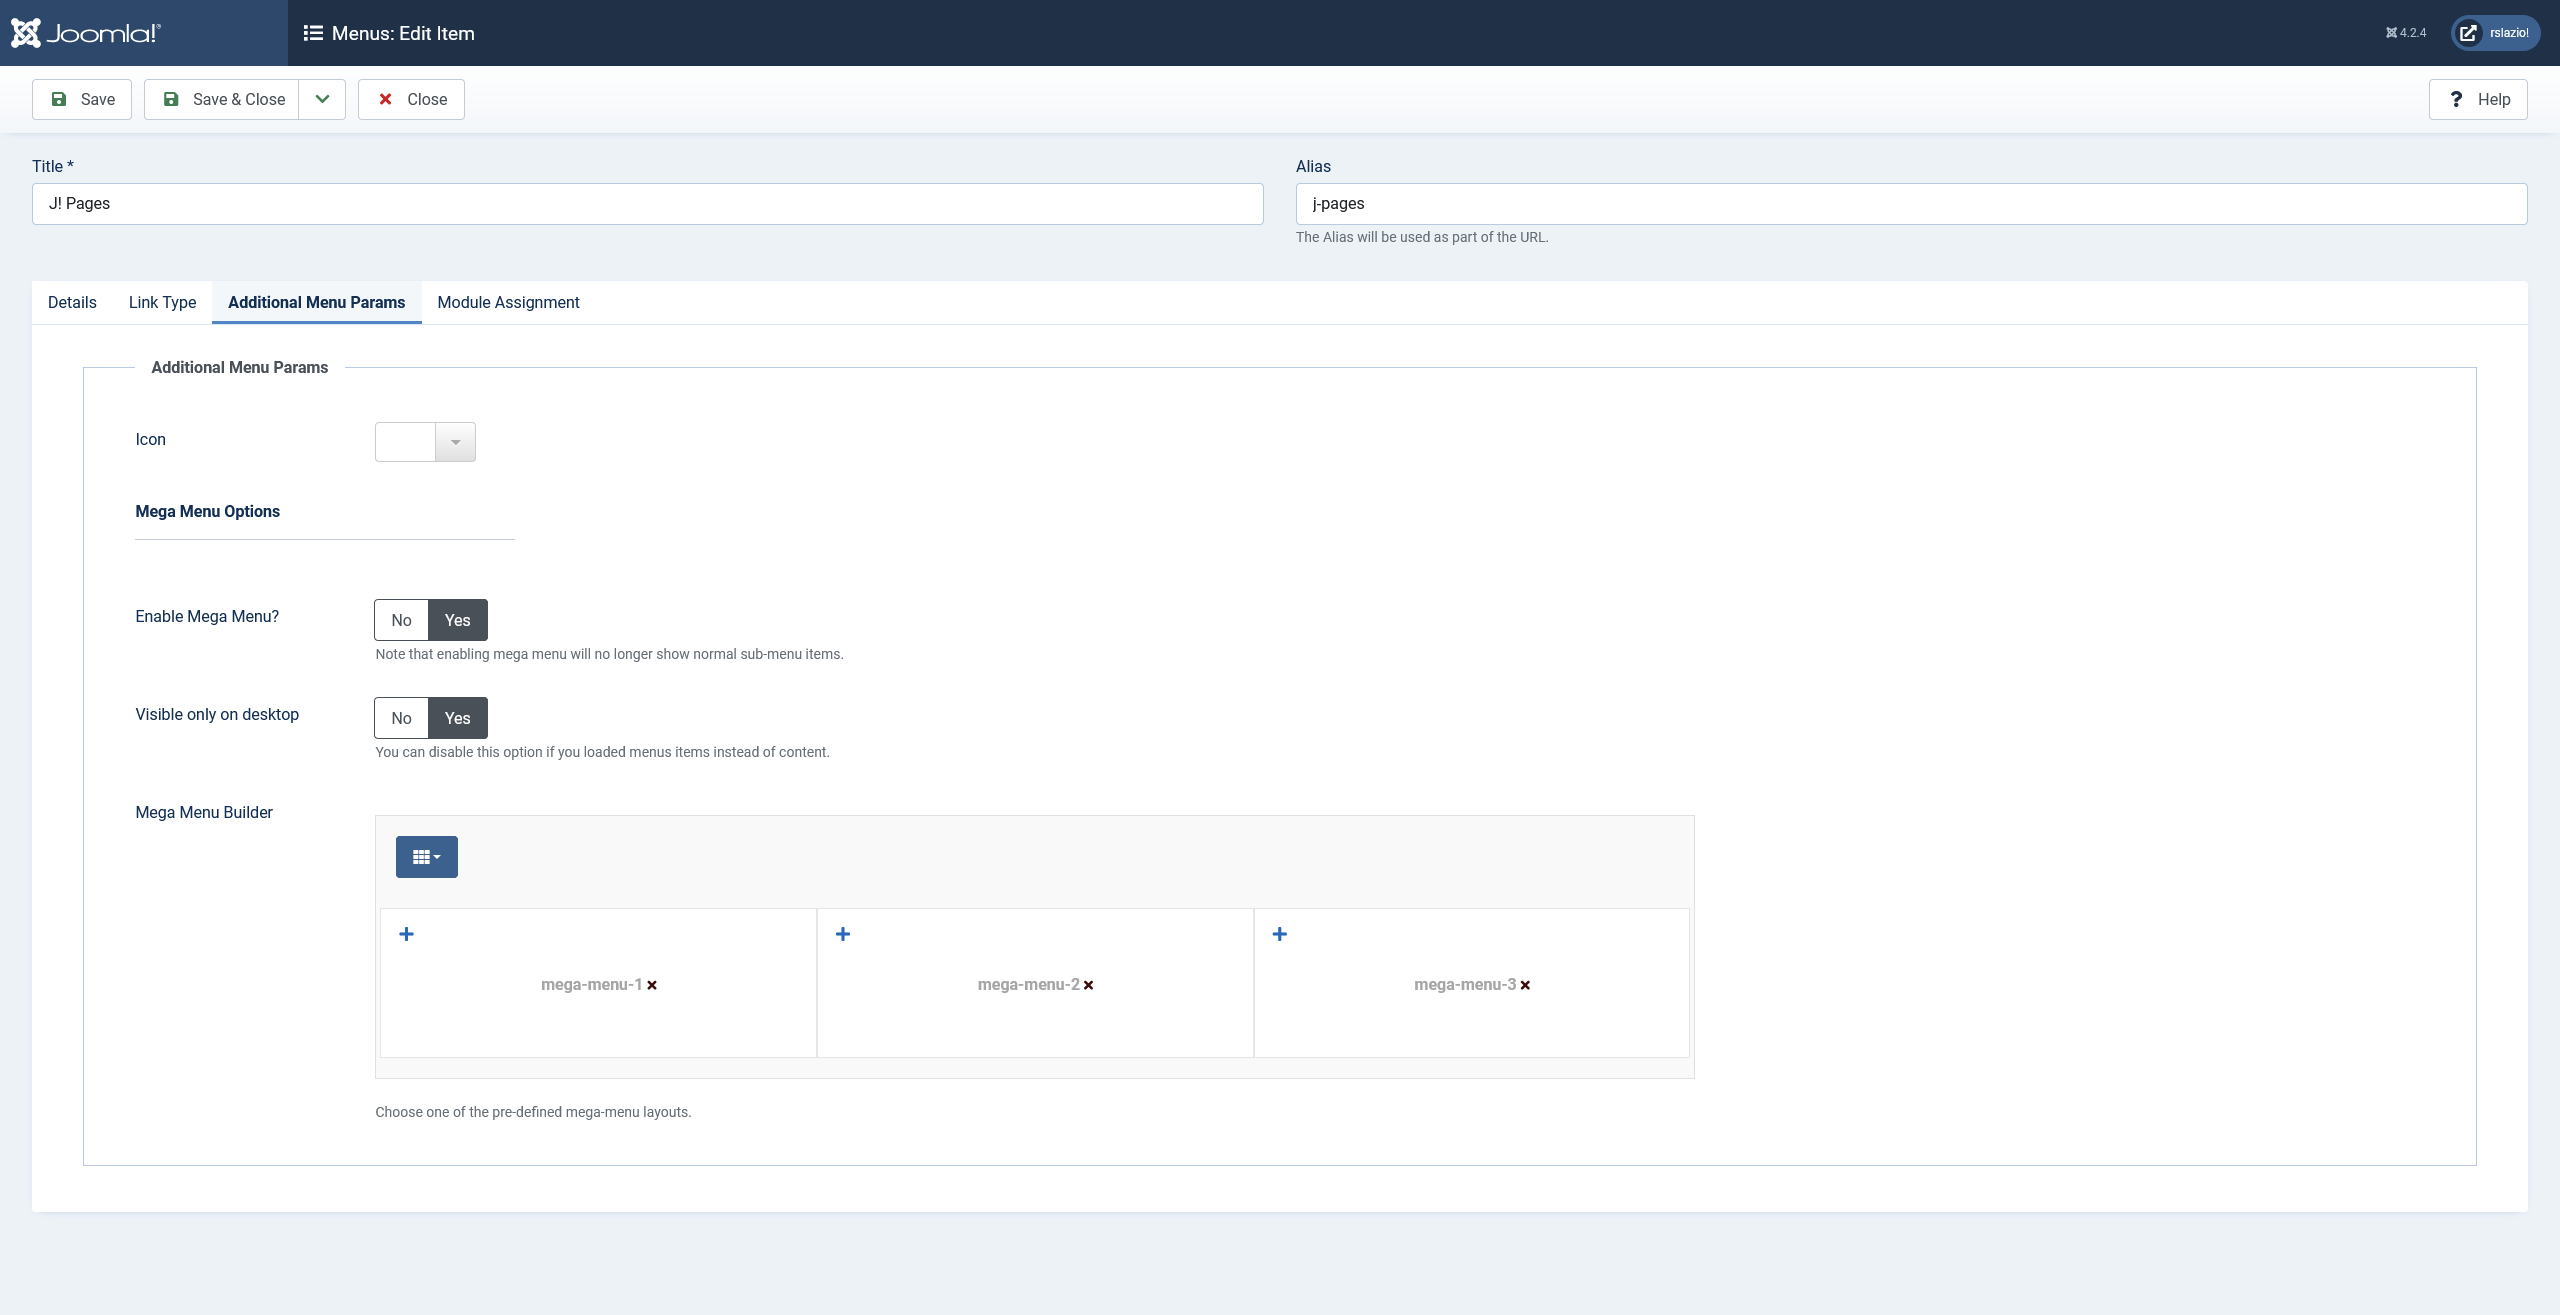This screenshot has height=1315, width=2560.
Task: Expand the Save & Close dropdown arrow
Action: tap(322, 99)
